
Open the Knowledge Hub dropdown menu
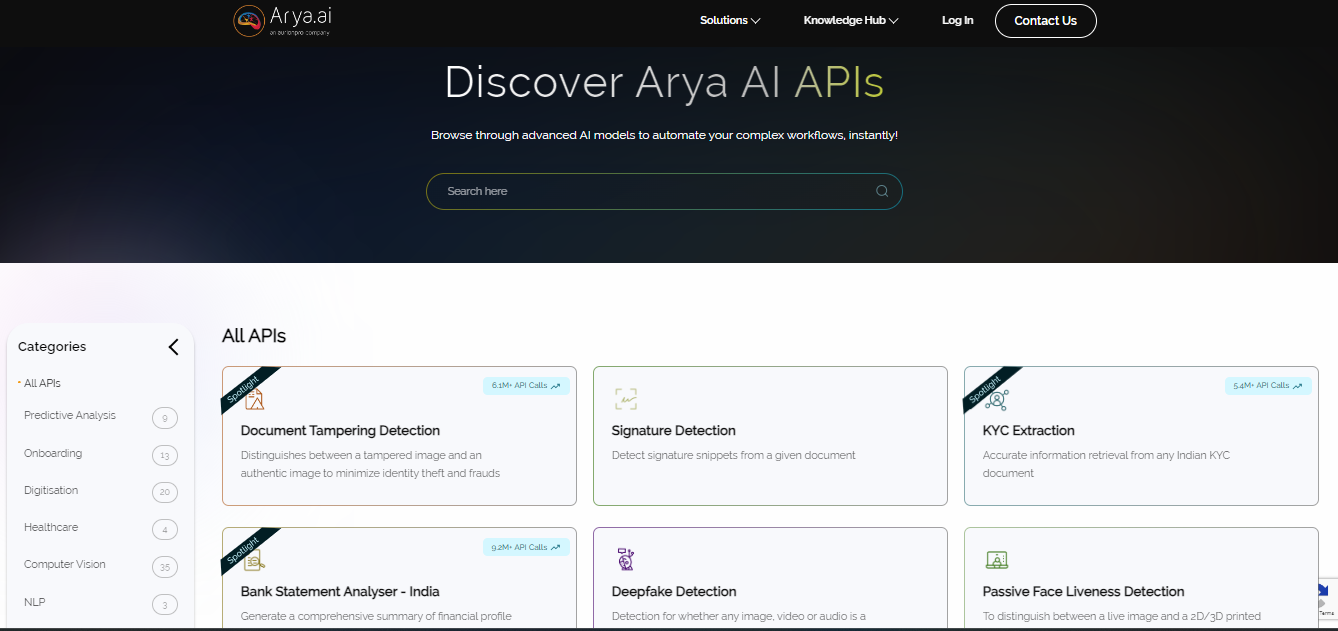[851, 20]
